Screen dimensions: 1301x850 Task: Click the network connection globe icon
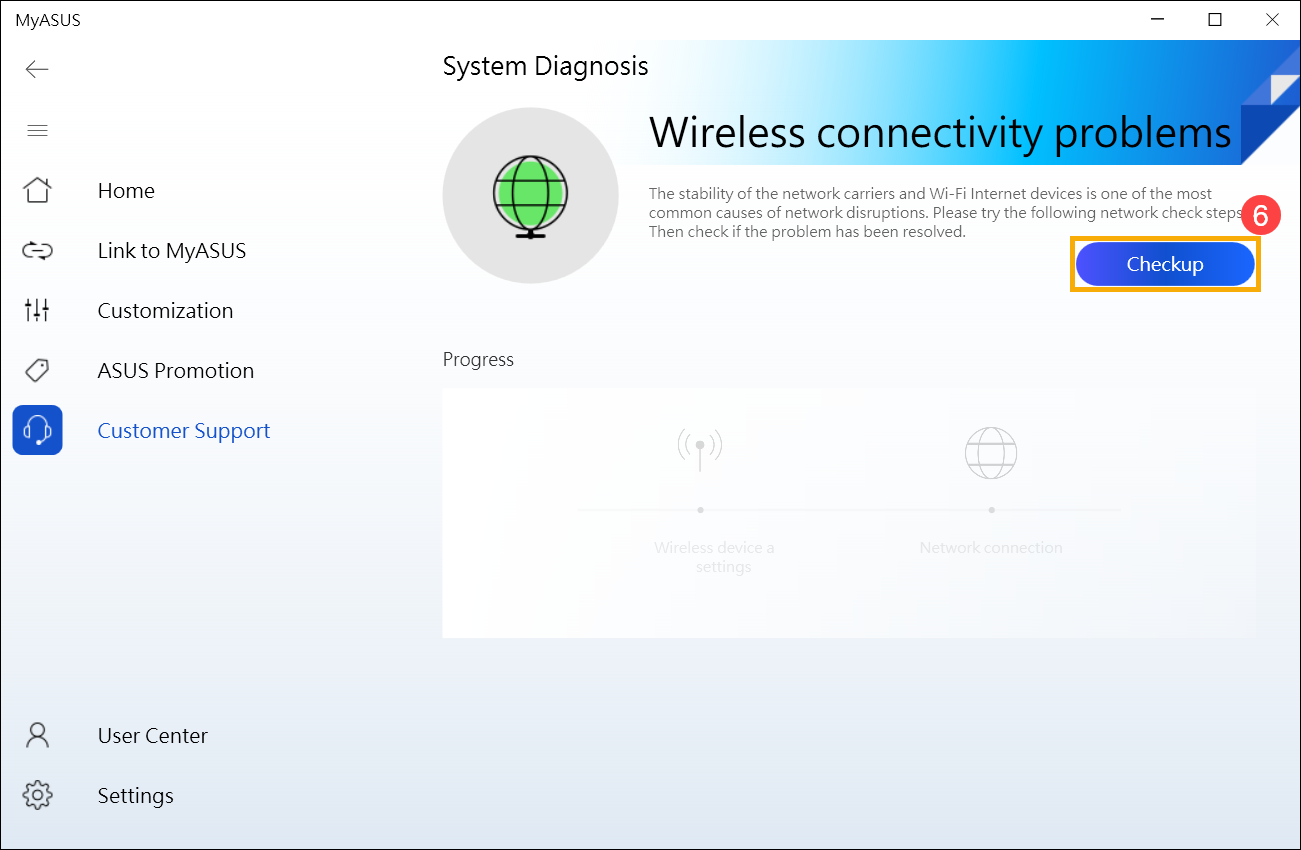991,452
